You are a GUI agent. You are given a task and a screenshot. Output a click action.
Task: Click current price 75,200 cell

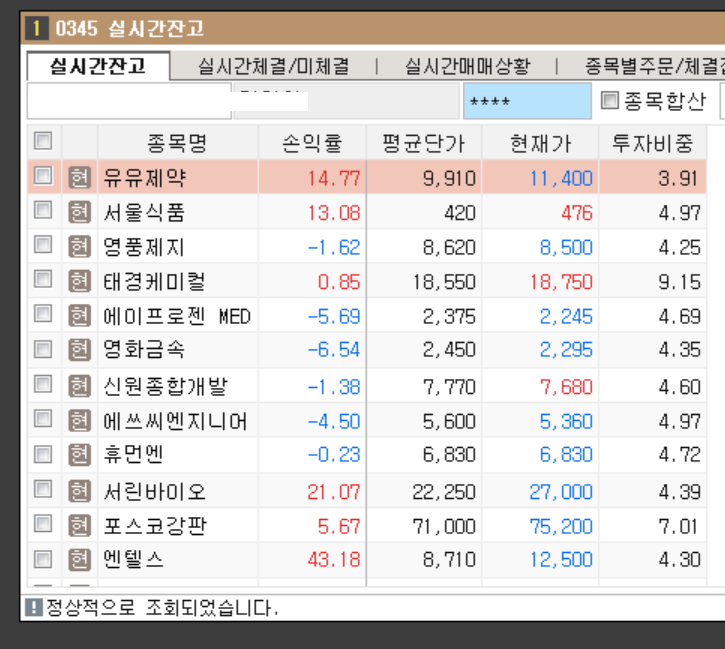point(541,526)
